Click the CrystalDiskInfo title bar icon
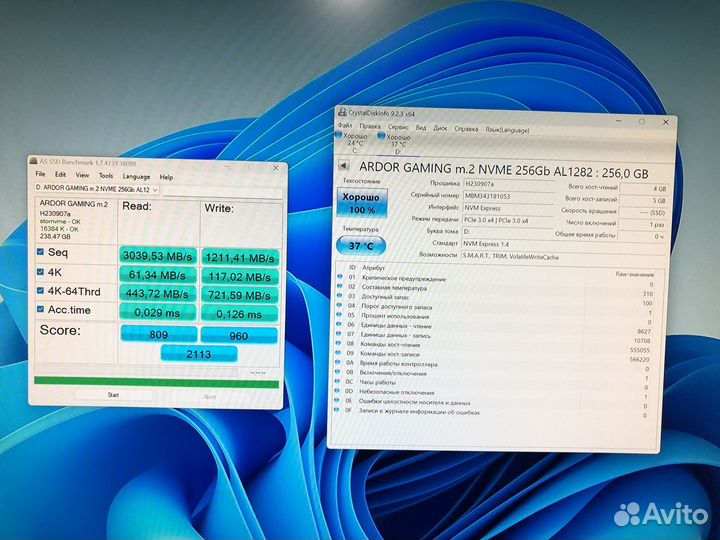 (x=342, y=112)
